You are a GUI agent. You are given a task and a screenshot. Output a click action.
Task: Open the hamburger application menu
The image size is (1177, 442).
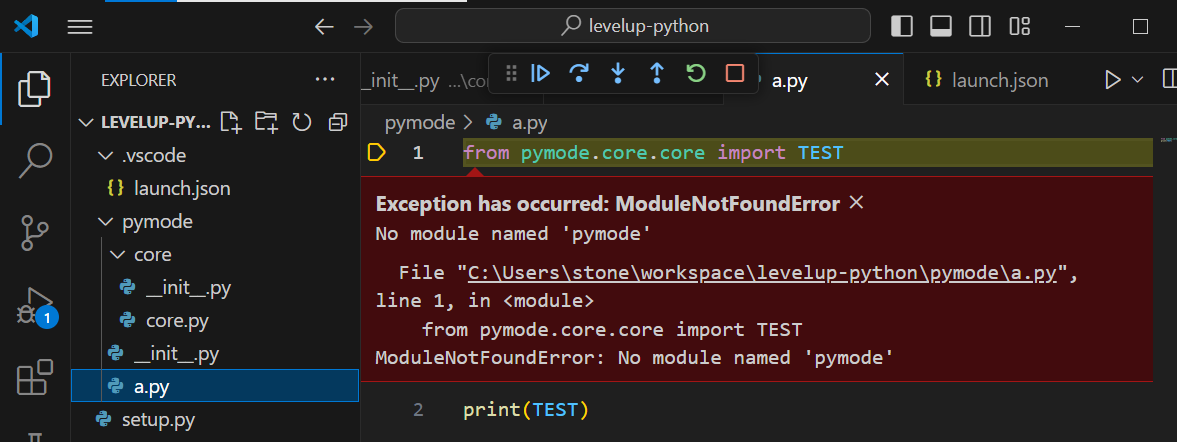click(80, 27)
